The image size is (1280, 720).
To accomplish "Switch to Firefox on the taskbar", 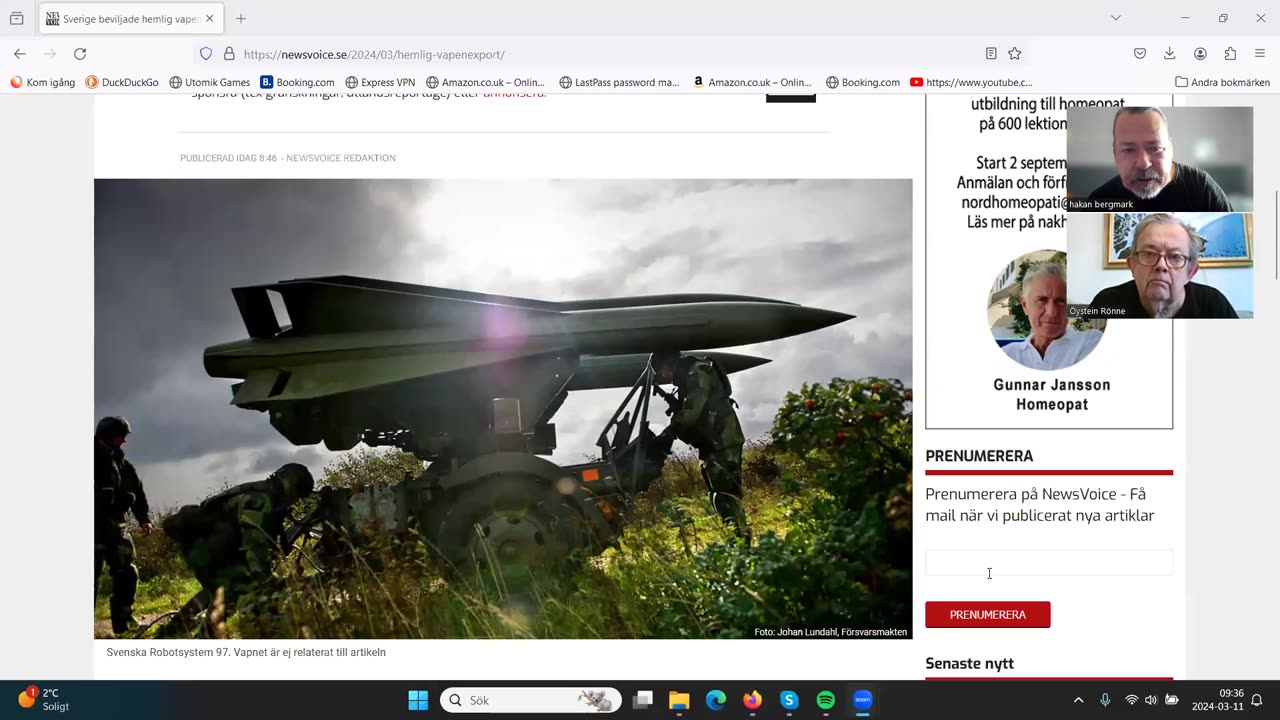I will pyautogui.click(x=752, y=700).
